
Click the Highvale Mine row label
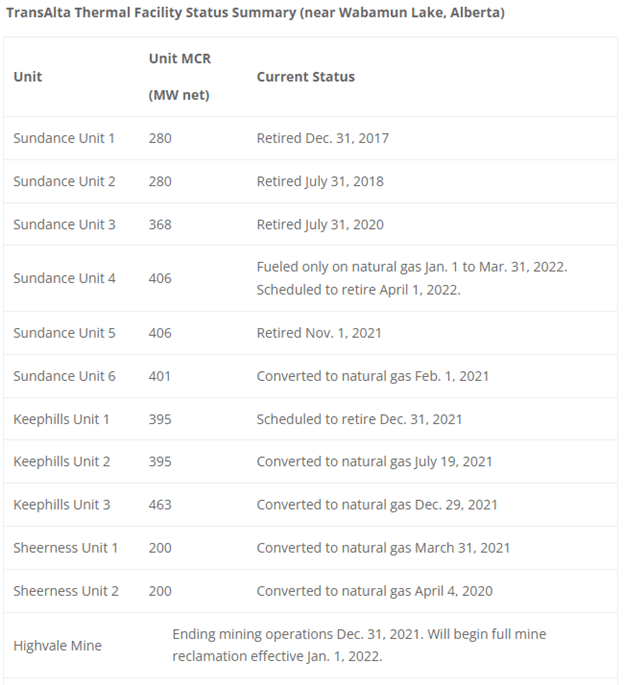(x=57, y=646)
